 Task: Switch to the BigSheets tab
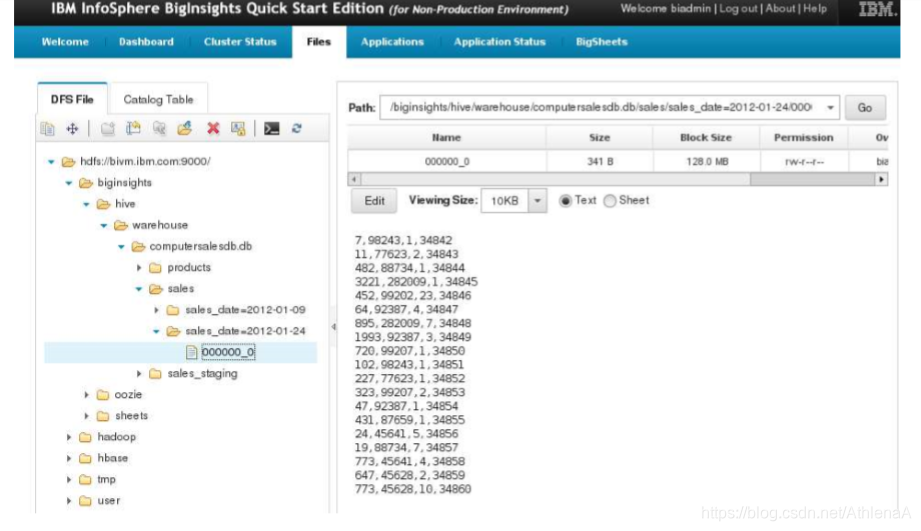pos(601,42)
